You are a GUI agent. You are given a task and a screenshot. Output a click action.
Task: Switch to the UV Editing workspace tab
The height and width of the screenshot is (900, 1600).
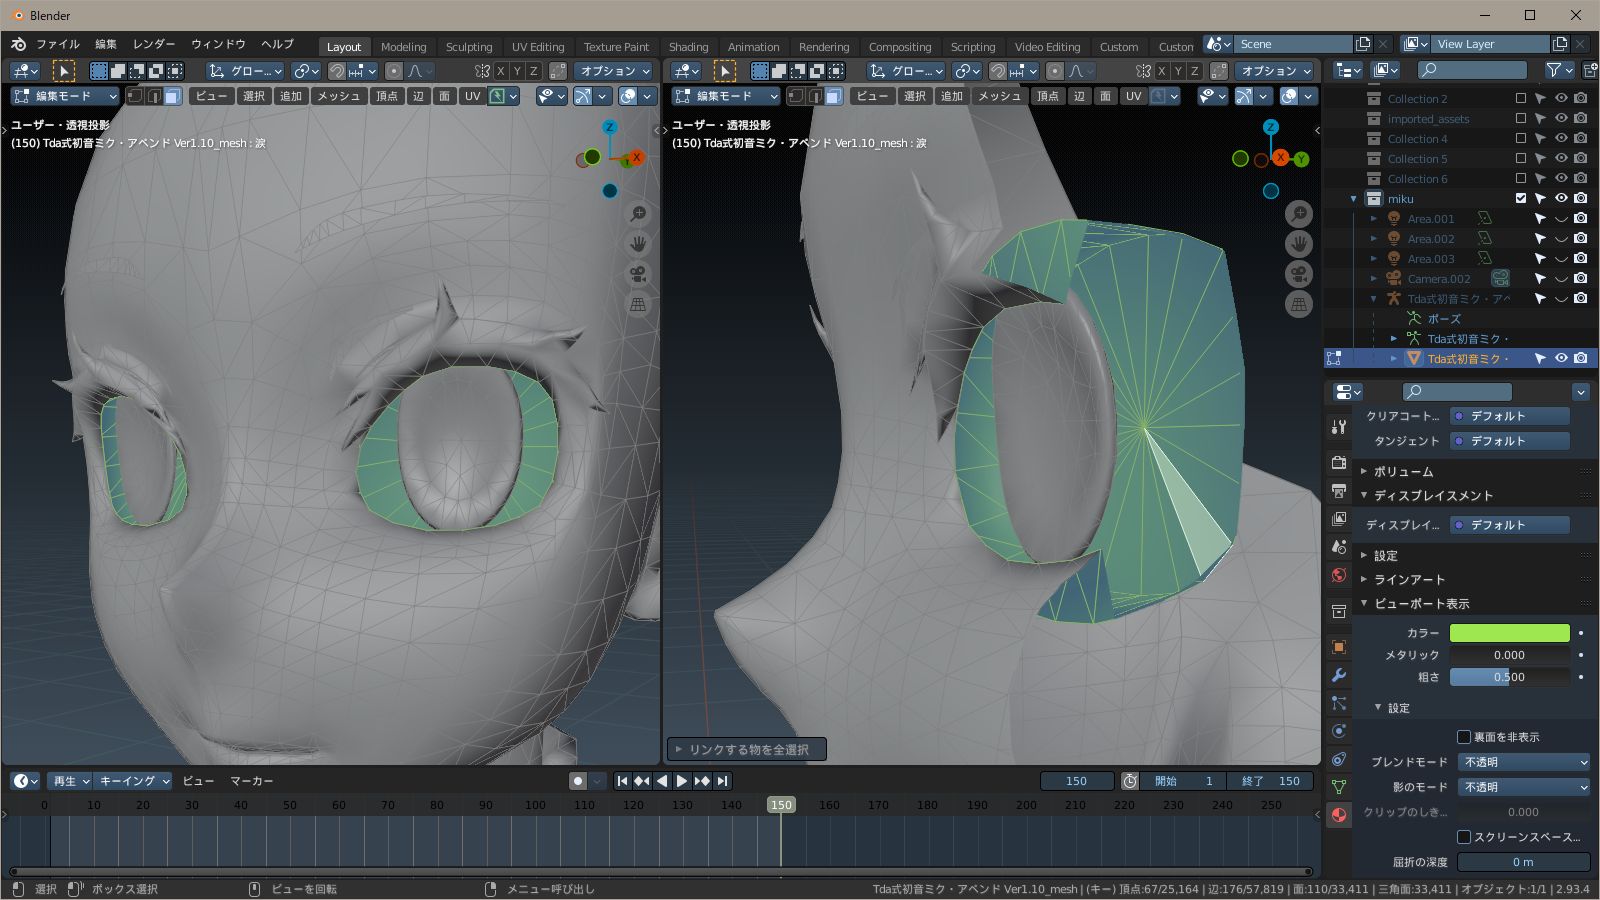538,47
